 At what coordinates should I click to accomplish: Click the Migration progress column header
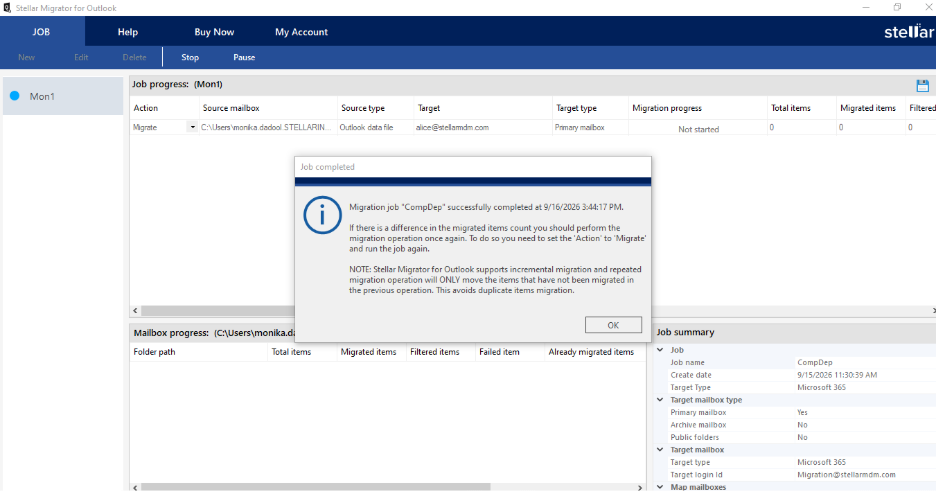tap(697, 108)
